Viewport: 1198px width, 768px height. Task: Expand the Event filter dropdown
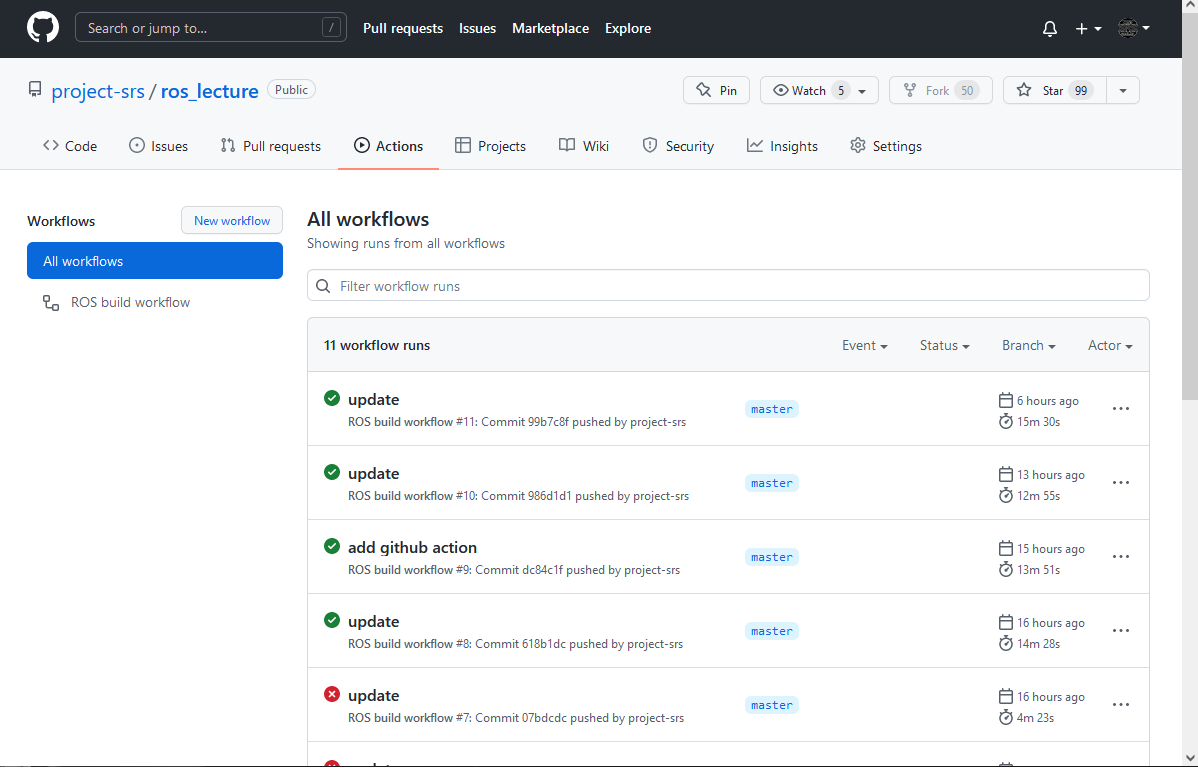click(x=865, y=345)
